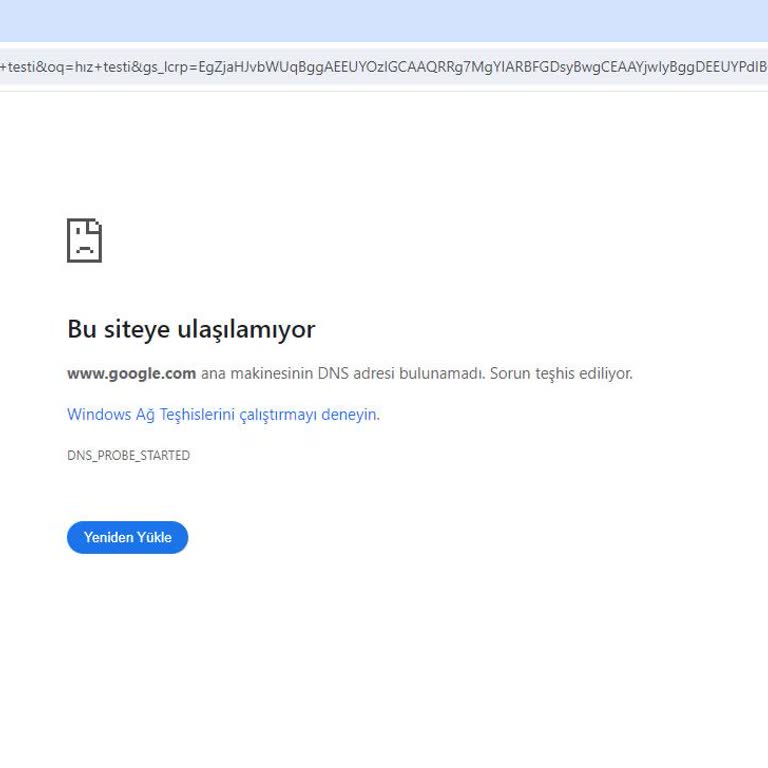This screenshot has height=768, width=768.
Task: Click the Bu siteye ulaşılamıyor heading
Action: coord(191,329)
